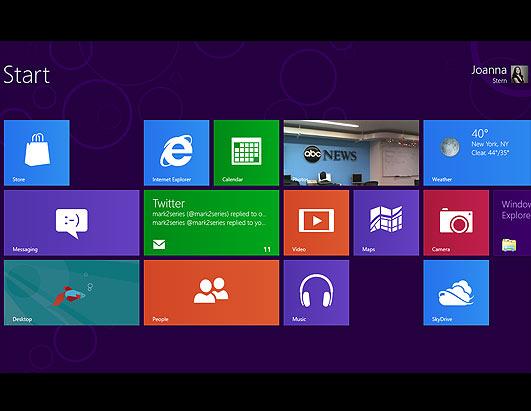This screenshot has width=531, height=411.
Task: Click the folder icon on Explorer tile
Action: 509,245
